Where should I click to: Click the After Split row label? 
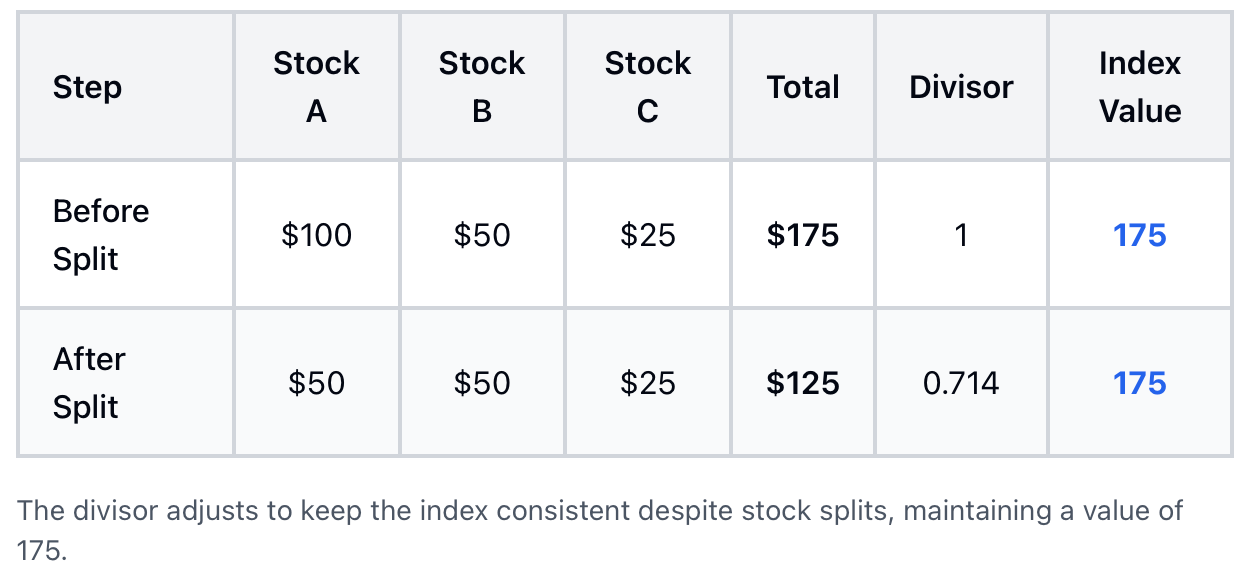pyautogui.click(x=89, y=383)
